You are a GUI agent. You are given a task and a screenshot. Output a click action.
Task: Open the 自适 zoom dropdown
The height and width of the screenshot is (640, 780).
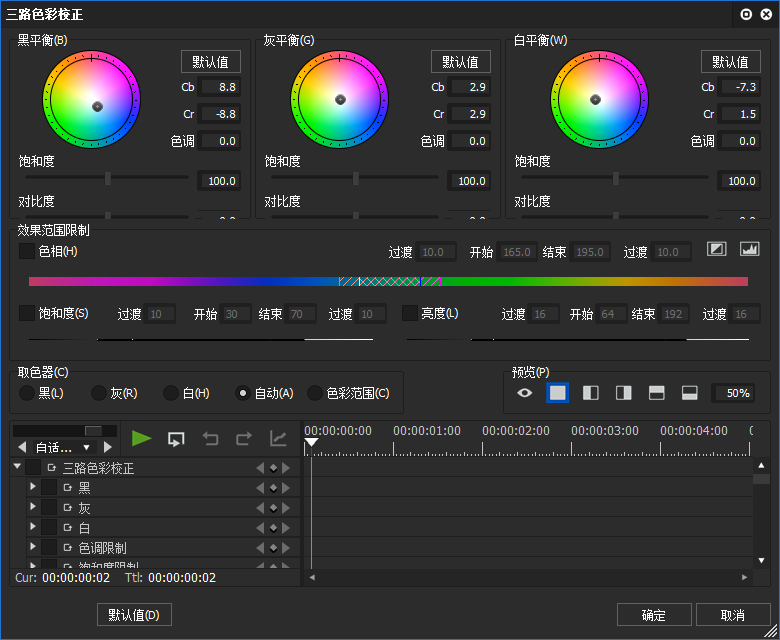pyautogui.click(x=64, y=447)
